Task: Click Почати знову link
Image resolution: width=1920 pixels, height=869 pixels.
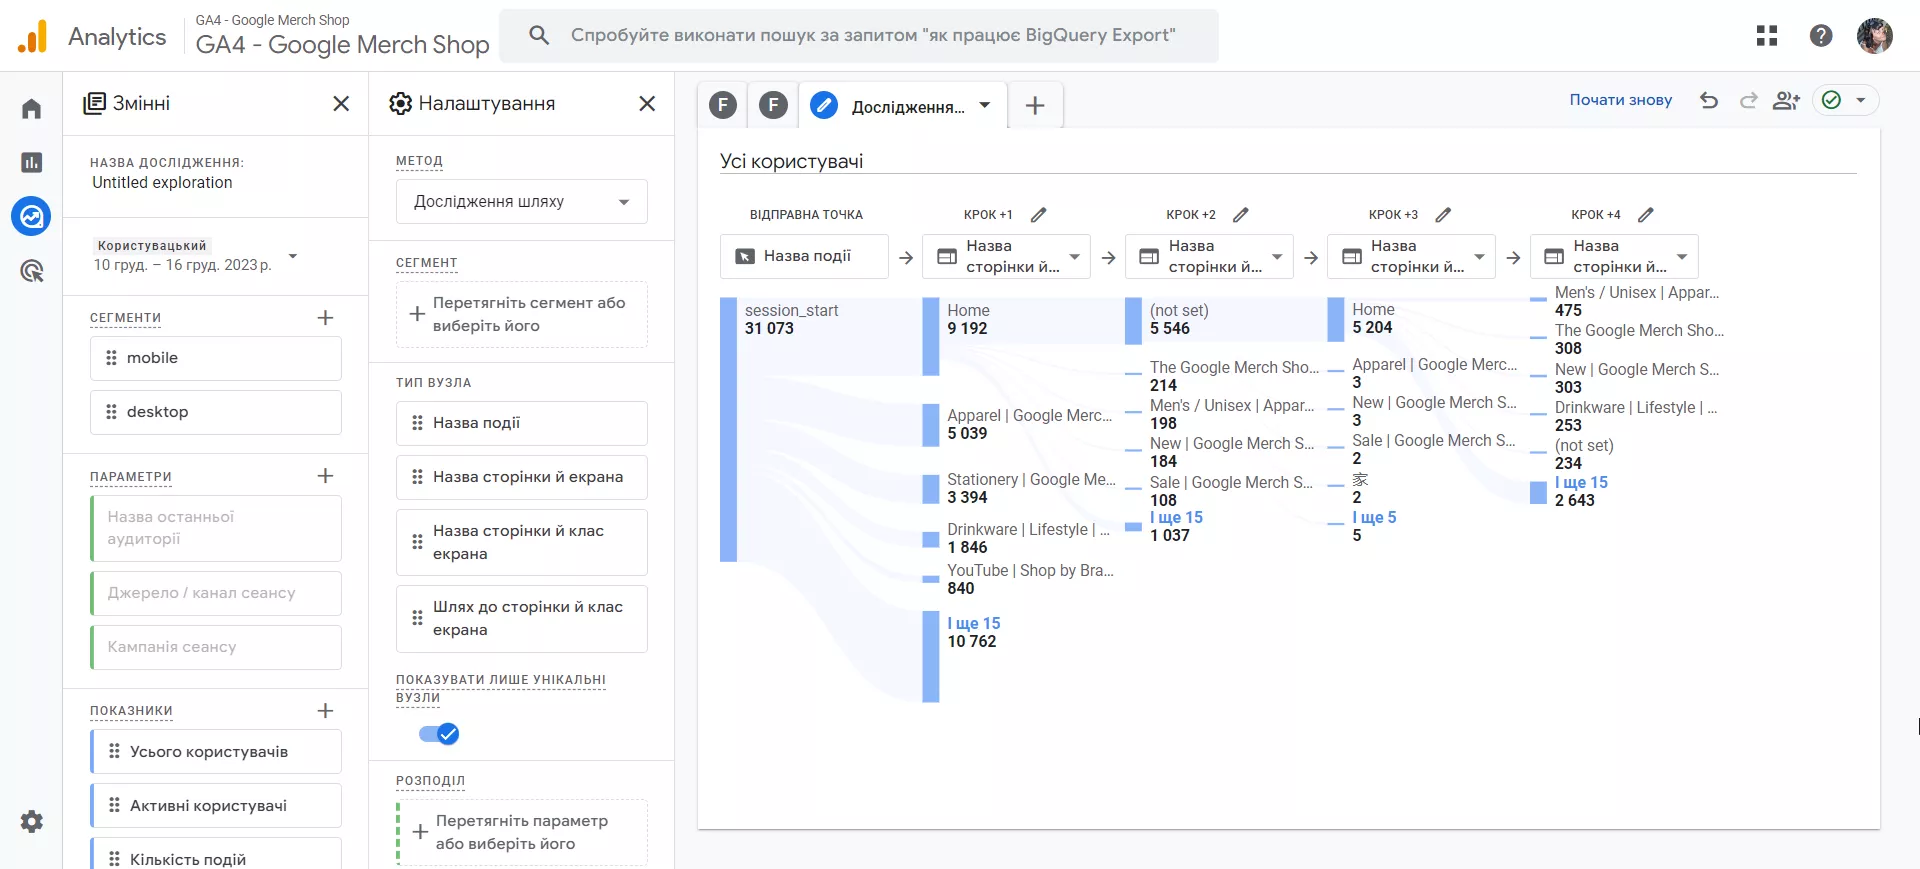Action: [1620, 100]
